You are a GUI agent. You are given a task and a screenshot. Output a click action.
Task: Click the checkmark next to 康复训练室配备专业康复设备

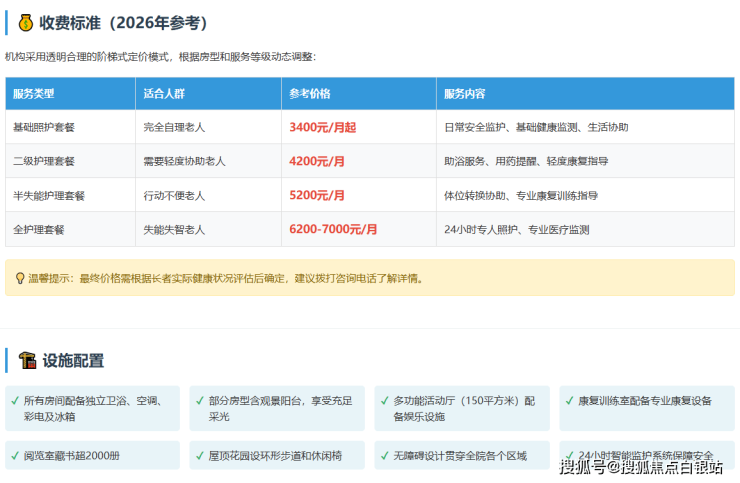pos(569,400)
